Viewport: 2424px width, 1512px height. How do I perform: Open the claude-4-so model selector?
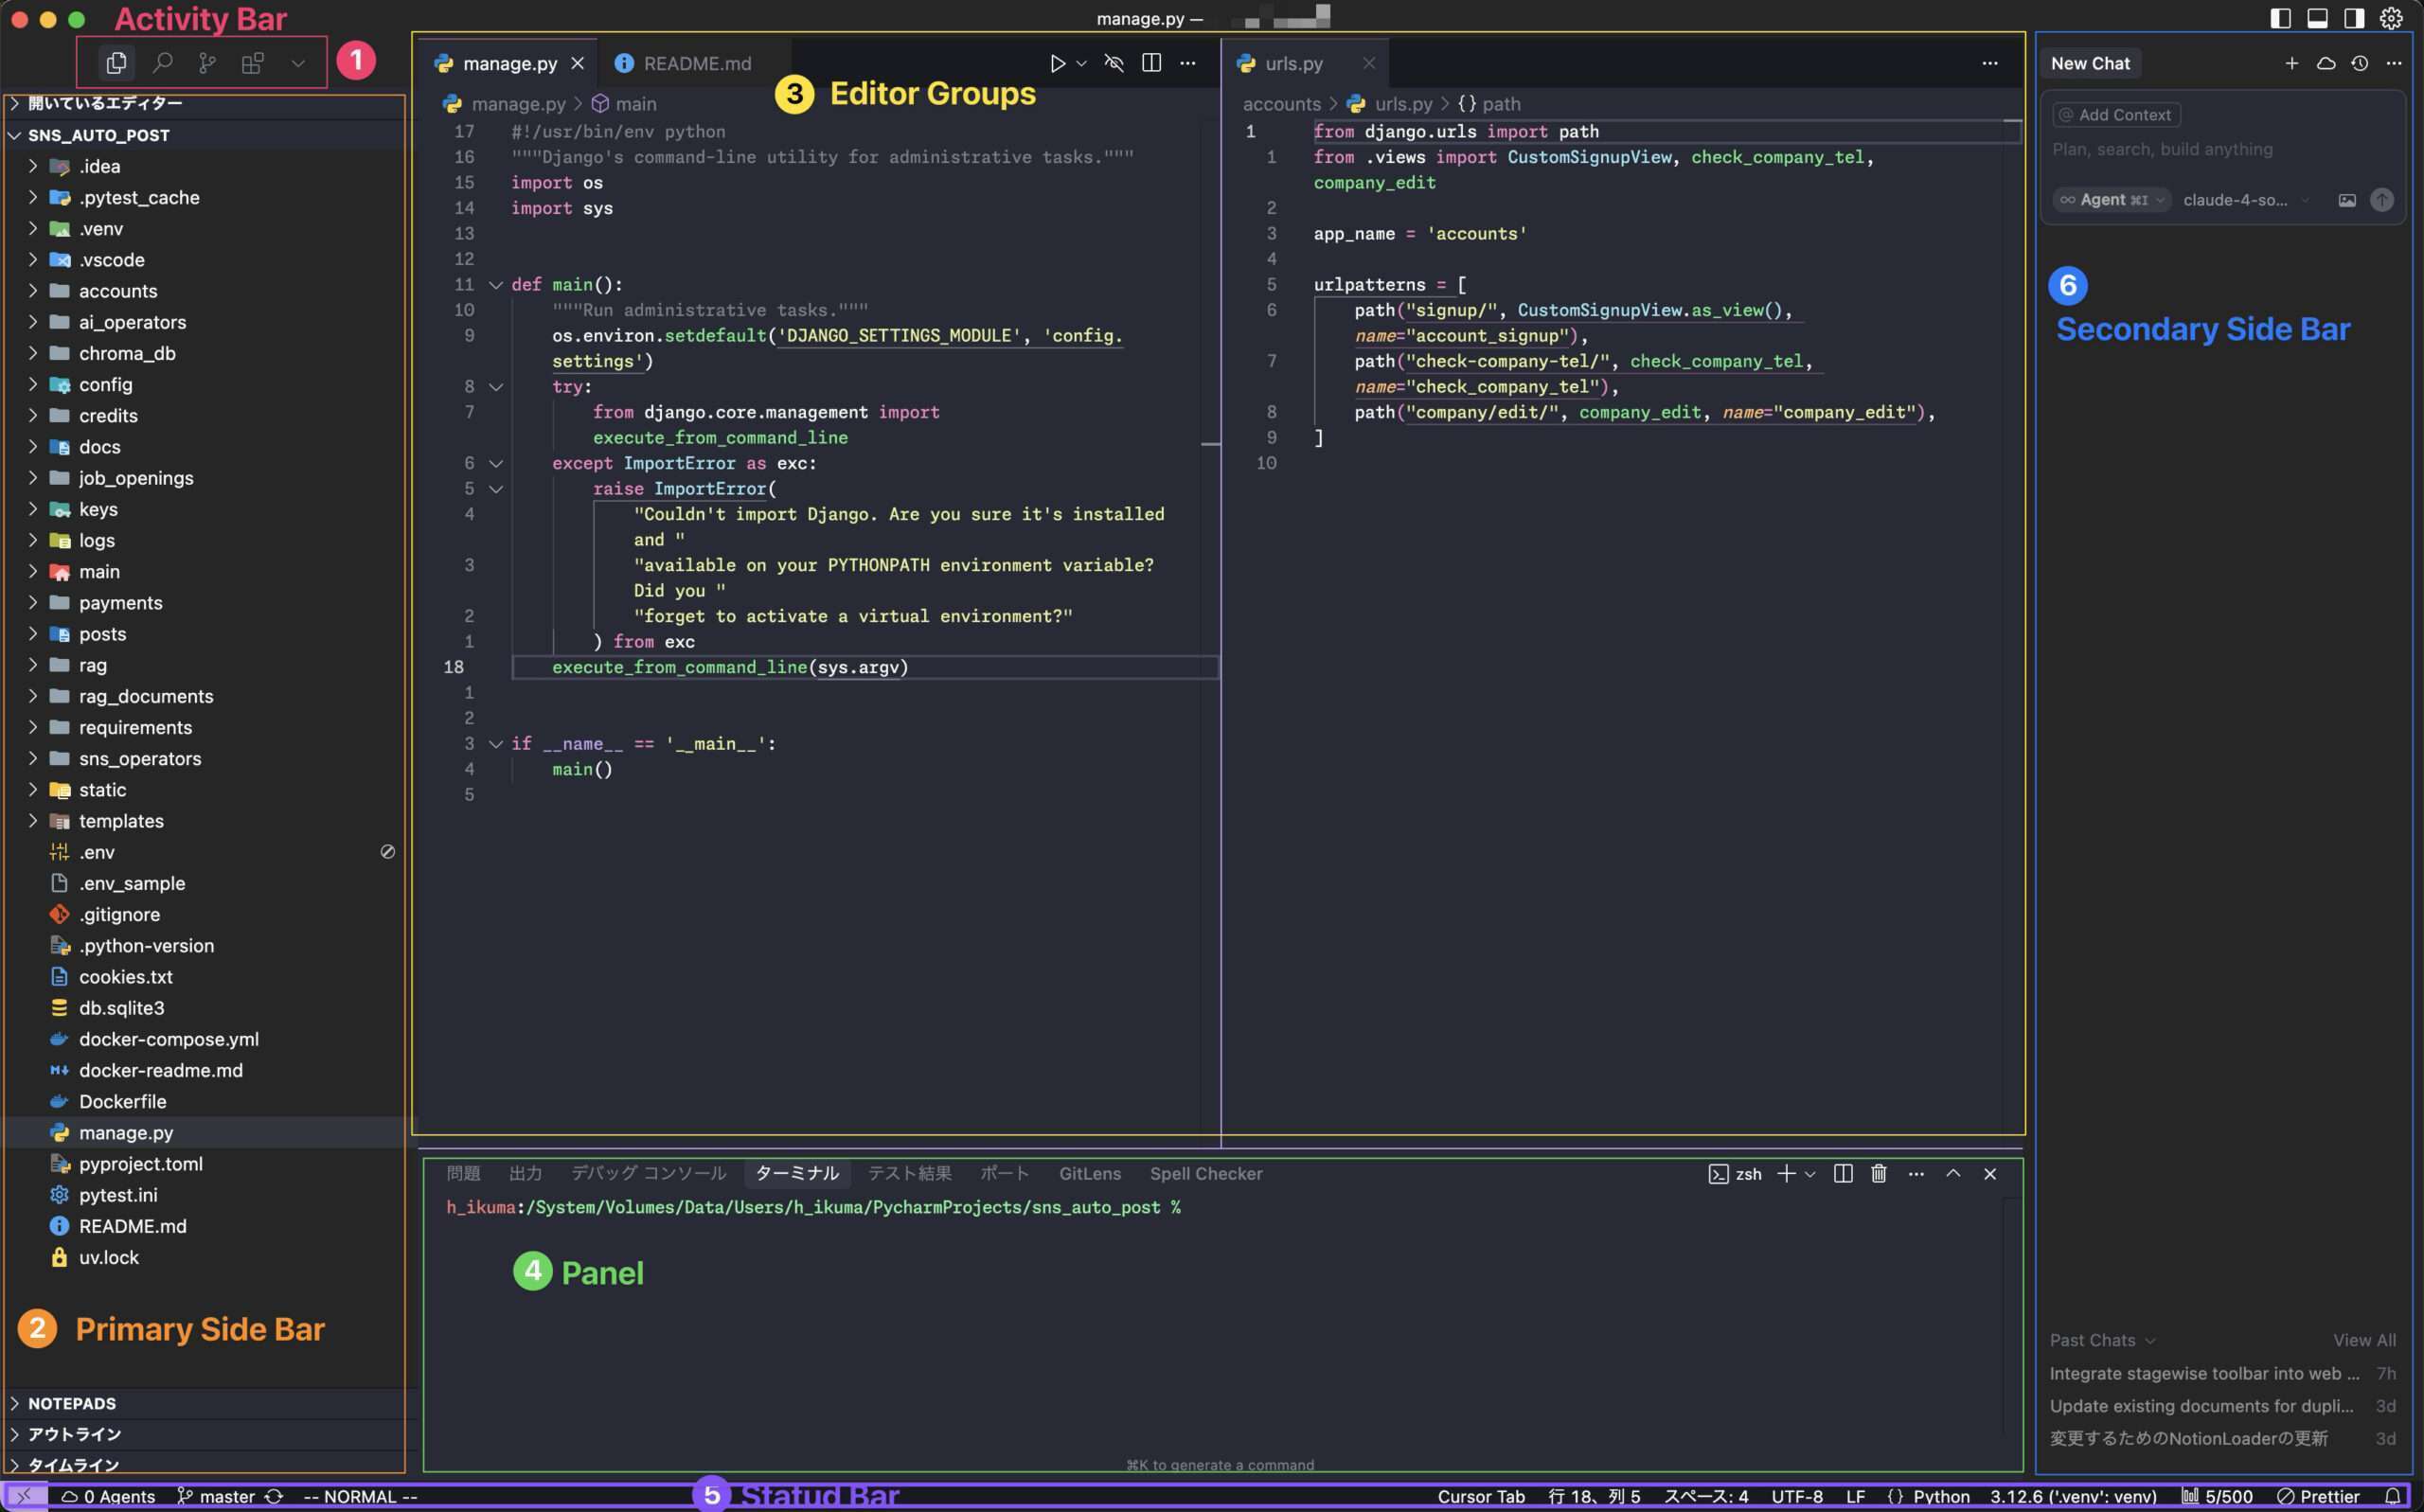(x=2245, y=200)
